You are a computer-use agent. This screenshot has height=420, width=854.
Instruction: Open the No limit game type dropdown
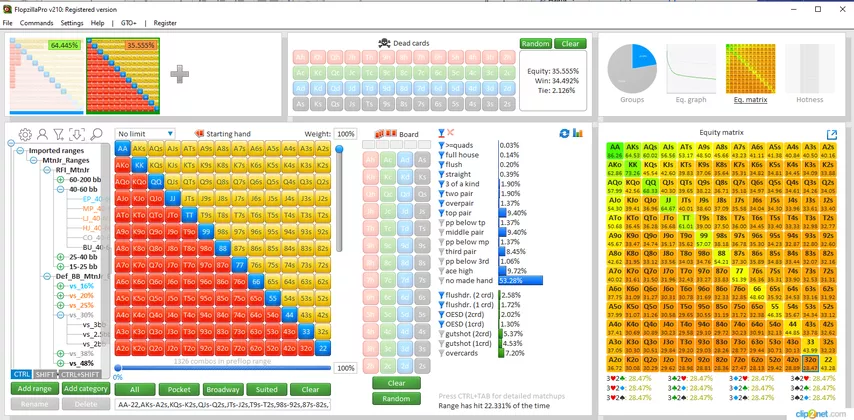click(x=146, y=134)
